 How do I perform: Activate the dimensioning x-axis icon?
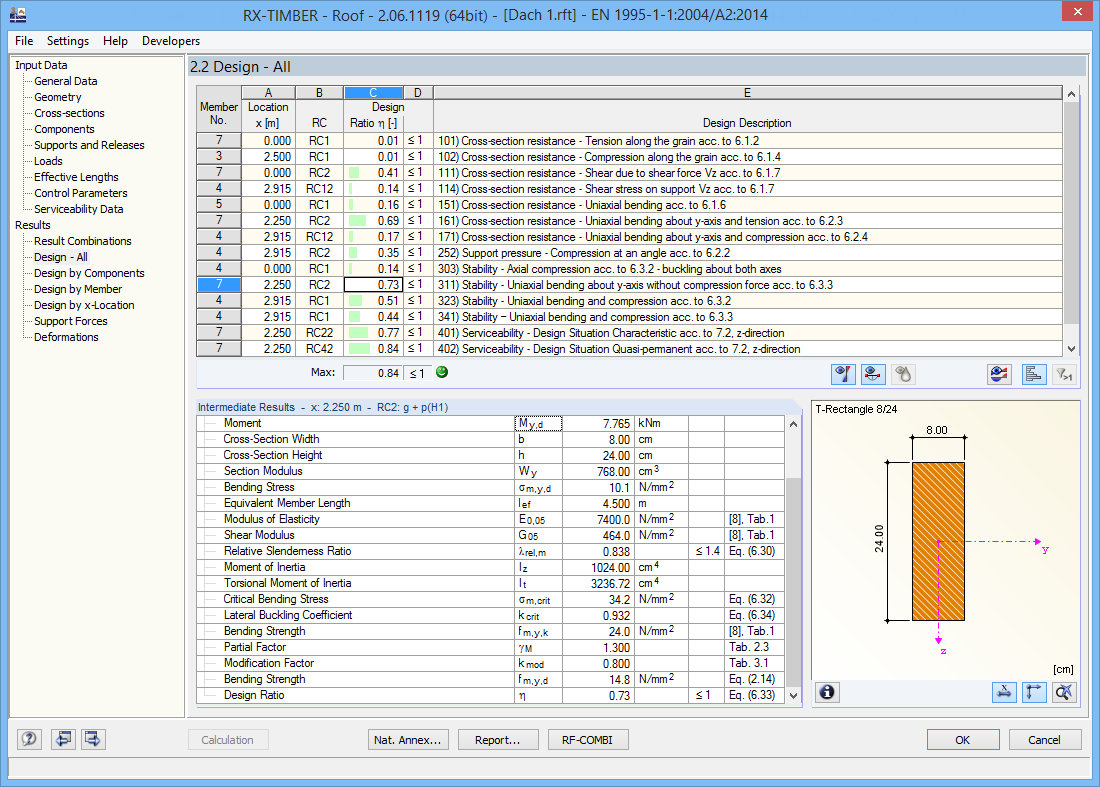click(x=1004, y=692)
